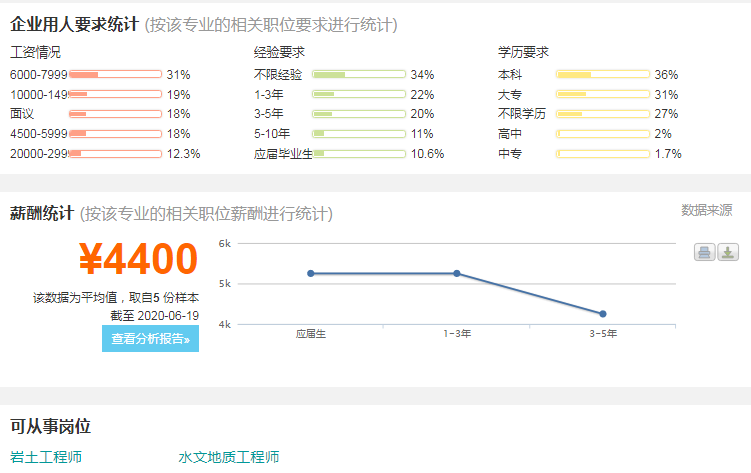The height and width of the screenshot is (473, 751).
Task: Click the 经验要求 column title
Action: pyautogui.click(x=279, y=52)
